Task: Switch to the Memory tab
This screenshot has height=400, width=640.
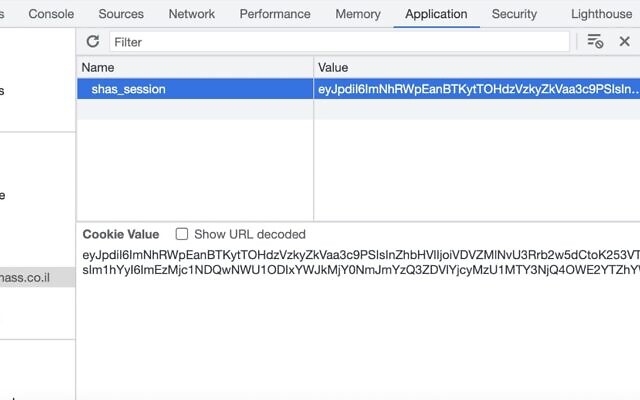Action: tap(358, 14)
